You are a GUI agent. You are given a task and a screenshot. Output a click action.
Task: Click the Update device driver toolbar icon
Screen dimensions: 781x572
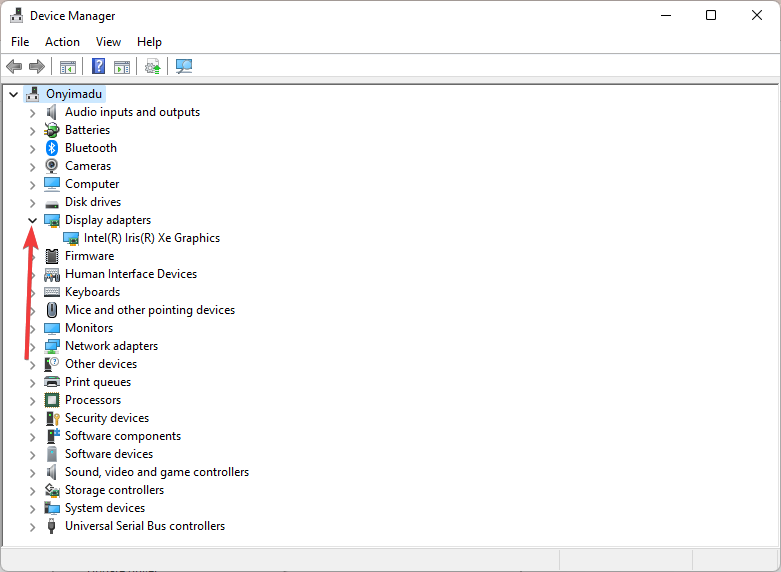[x=153, y=66]
